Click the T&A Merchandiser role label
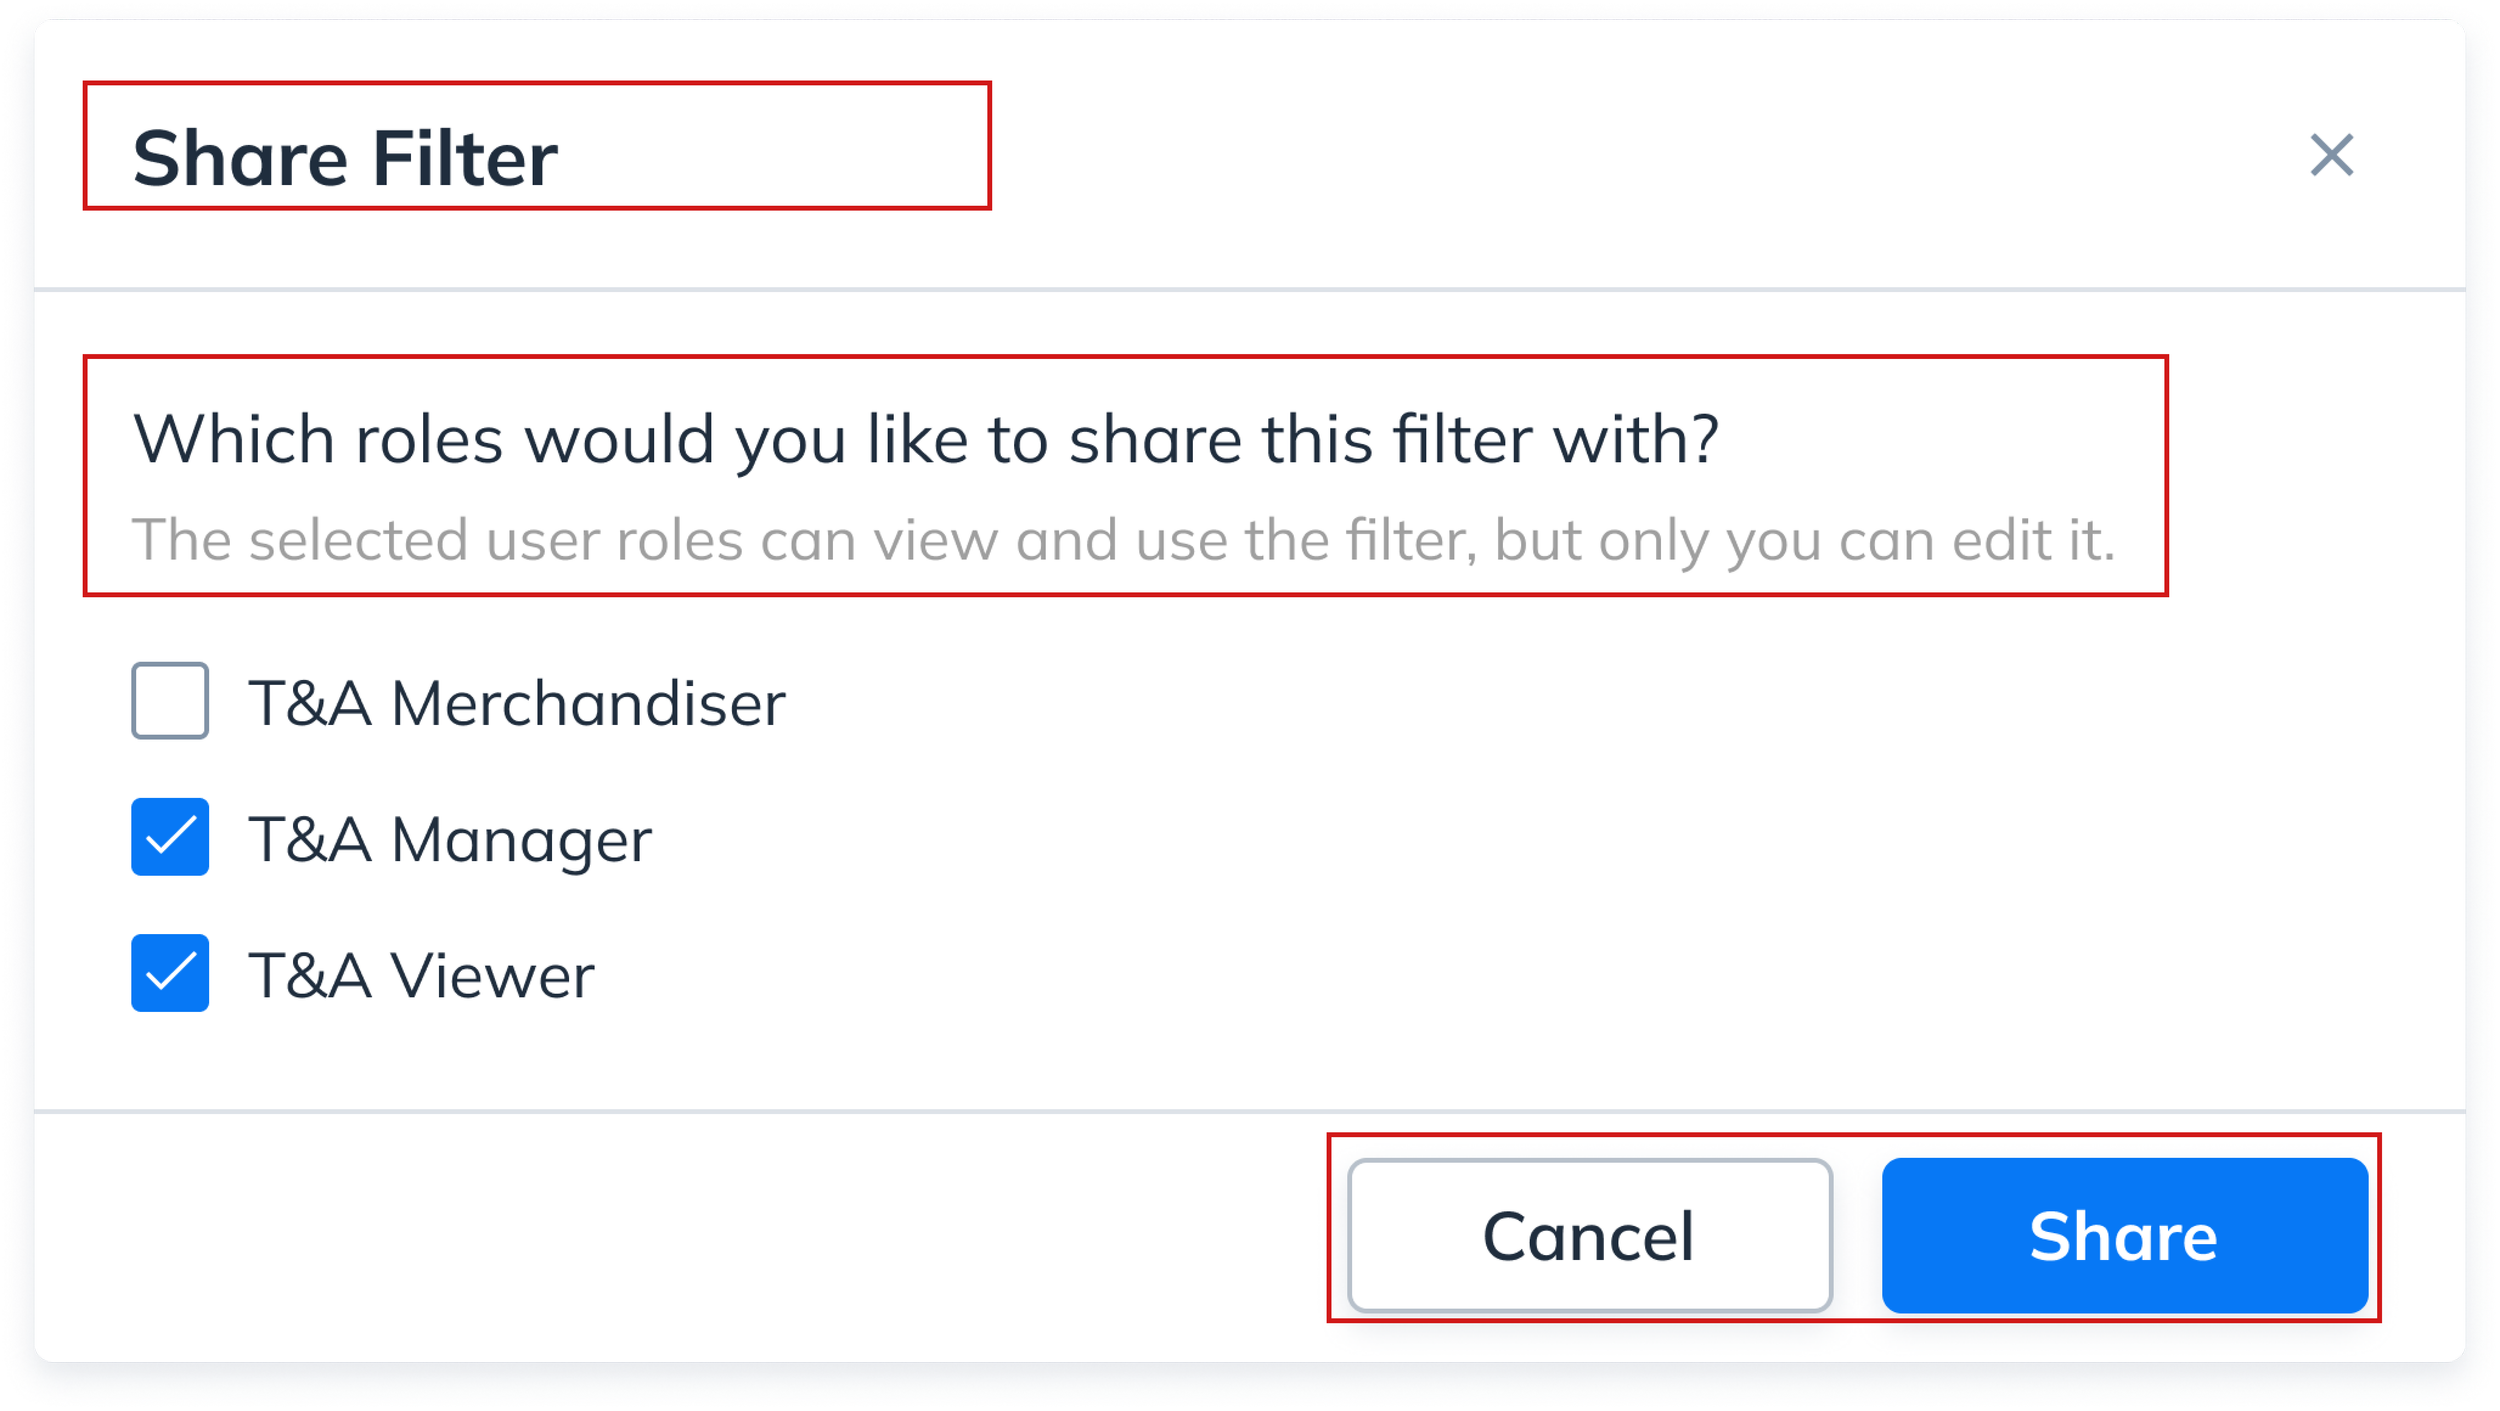Screen dimensions: 2500x1411 point(517,703)
